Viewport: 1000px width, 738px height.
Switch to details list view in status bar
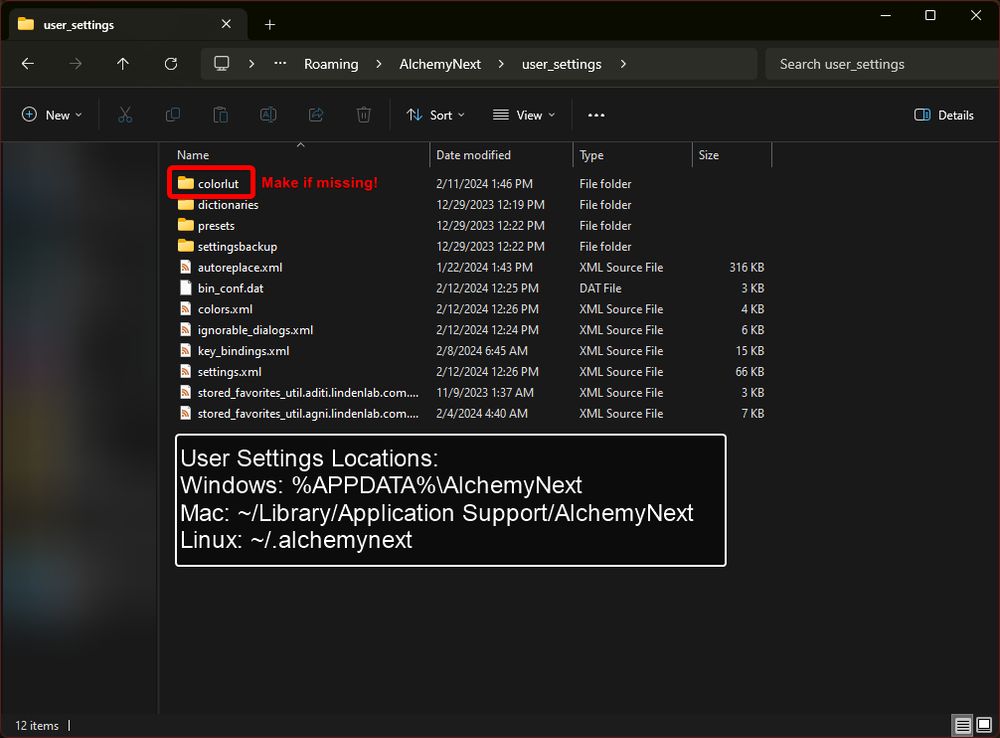[962, 725]
